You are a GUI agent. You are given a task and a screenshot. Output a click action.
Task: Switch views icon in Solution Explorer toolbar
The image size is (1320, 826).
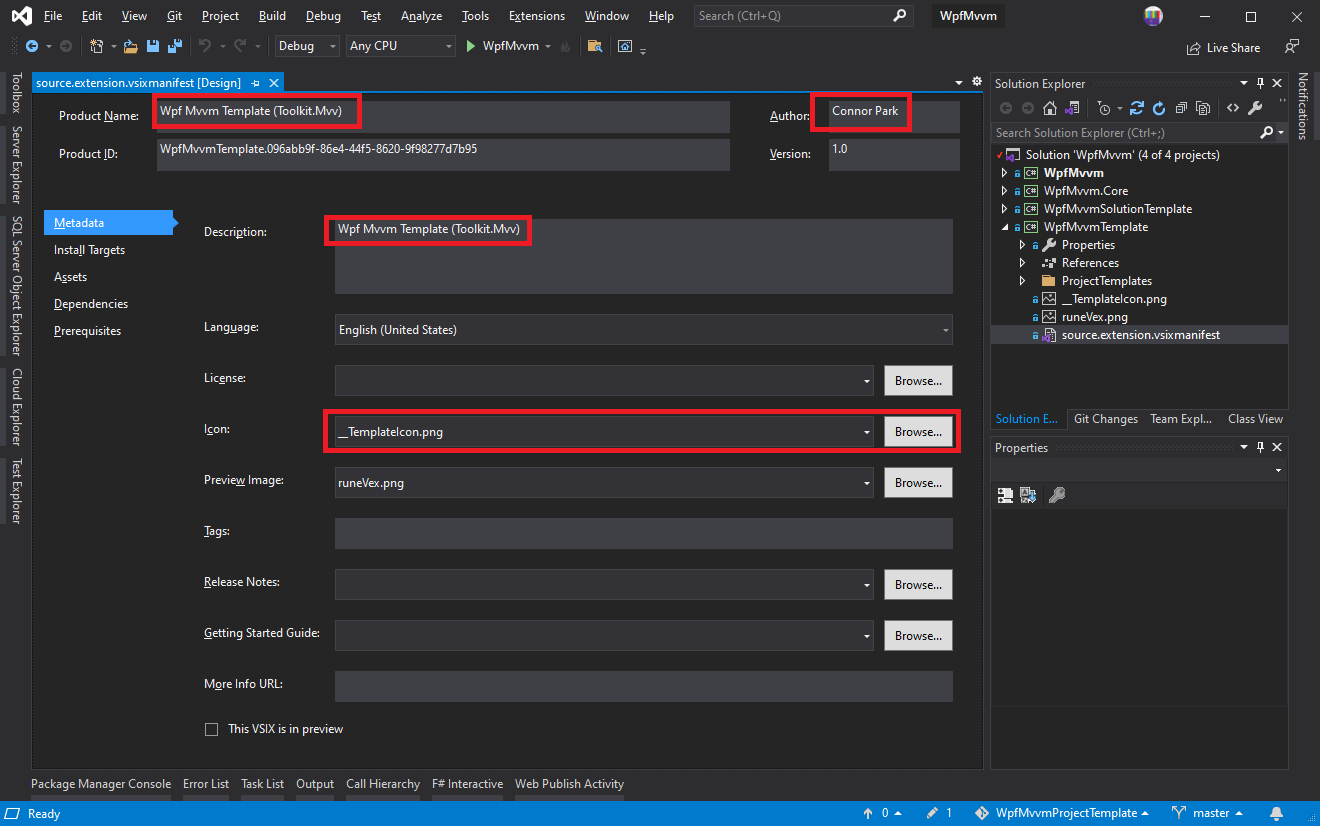click(x=1072, y=108)
